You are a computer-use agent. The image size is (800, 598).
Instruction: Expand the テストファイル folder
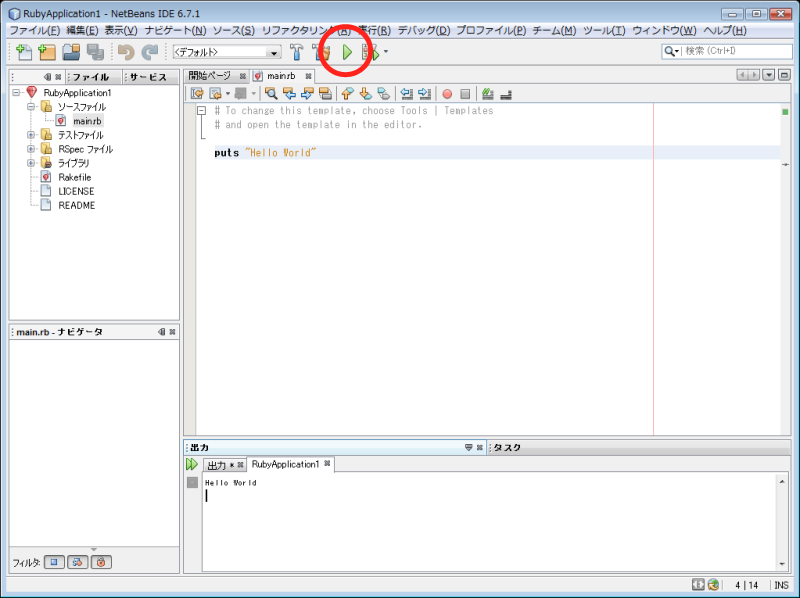pyautogui.click(x=31, y=135)
